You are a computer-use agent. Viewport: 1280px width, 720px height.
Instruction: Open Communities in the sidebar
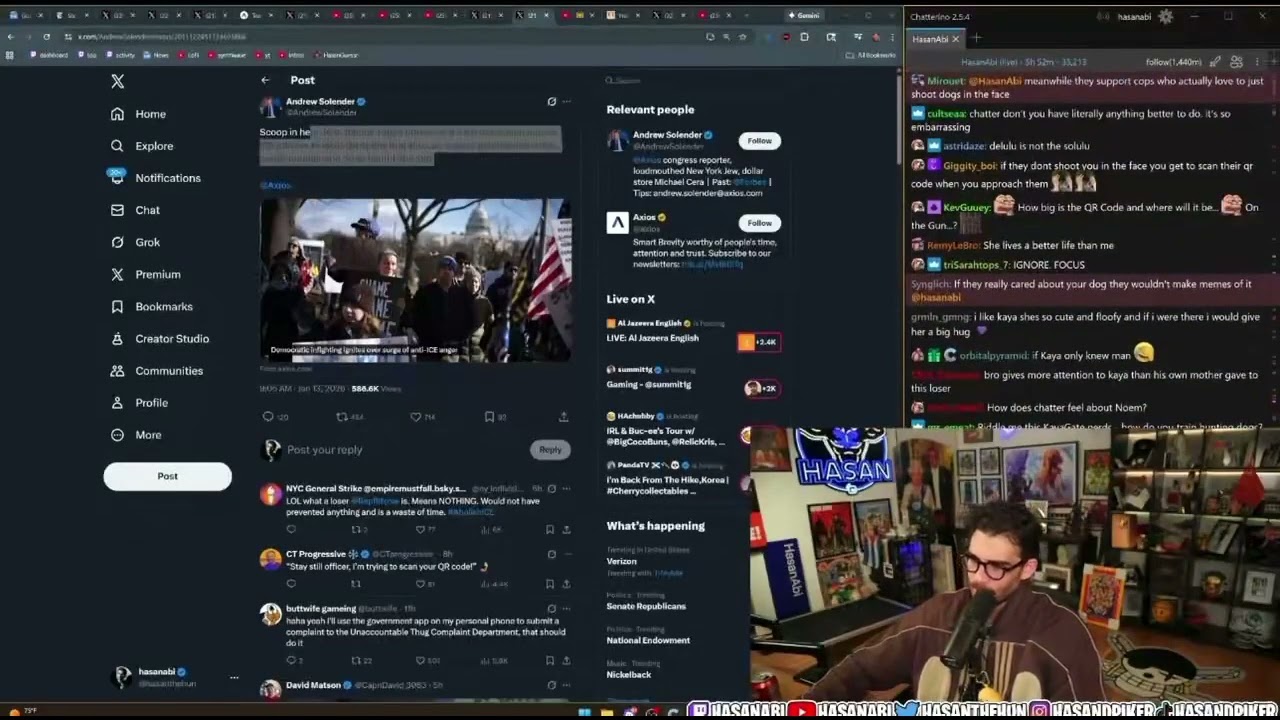click(157, 370)
